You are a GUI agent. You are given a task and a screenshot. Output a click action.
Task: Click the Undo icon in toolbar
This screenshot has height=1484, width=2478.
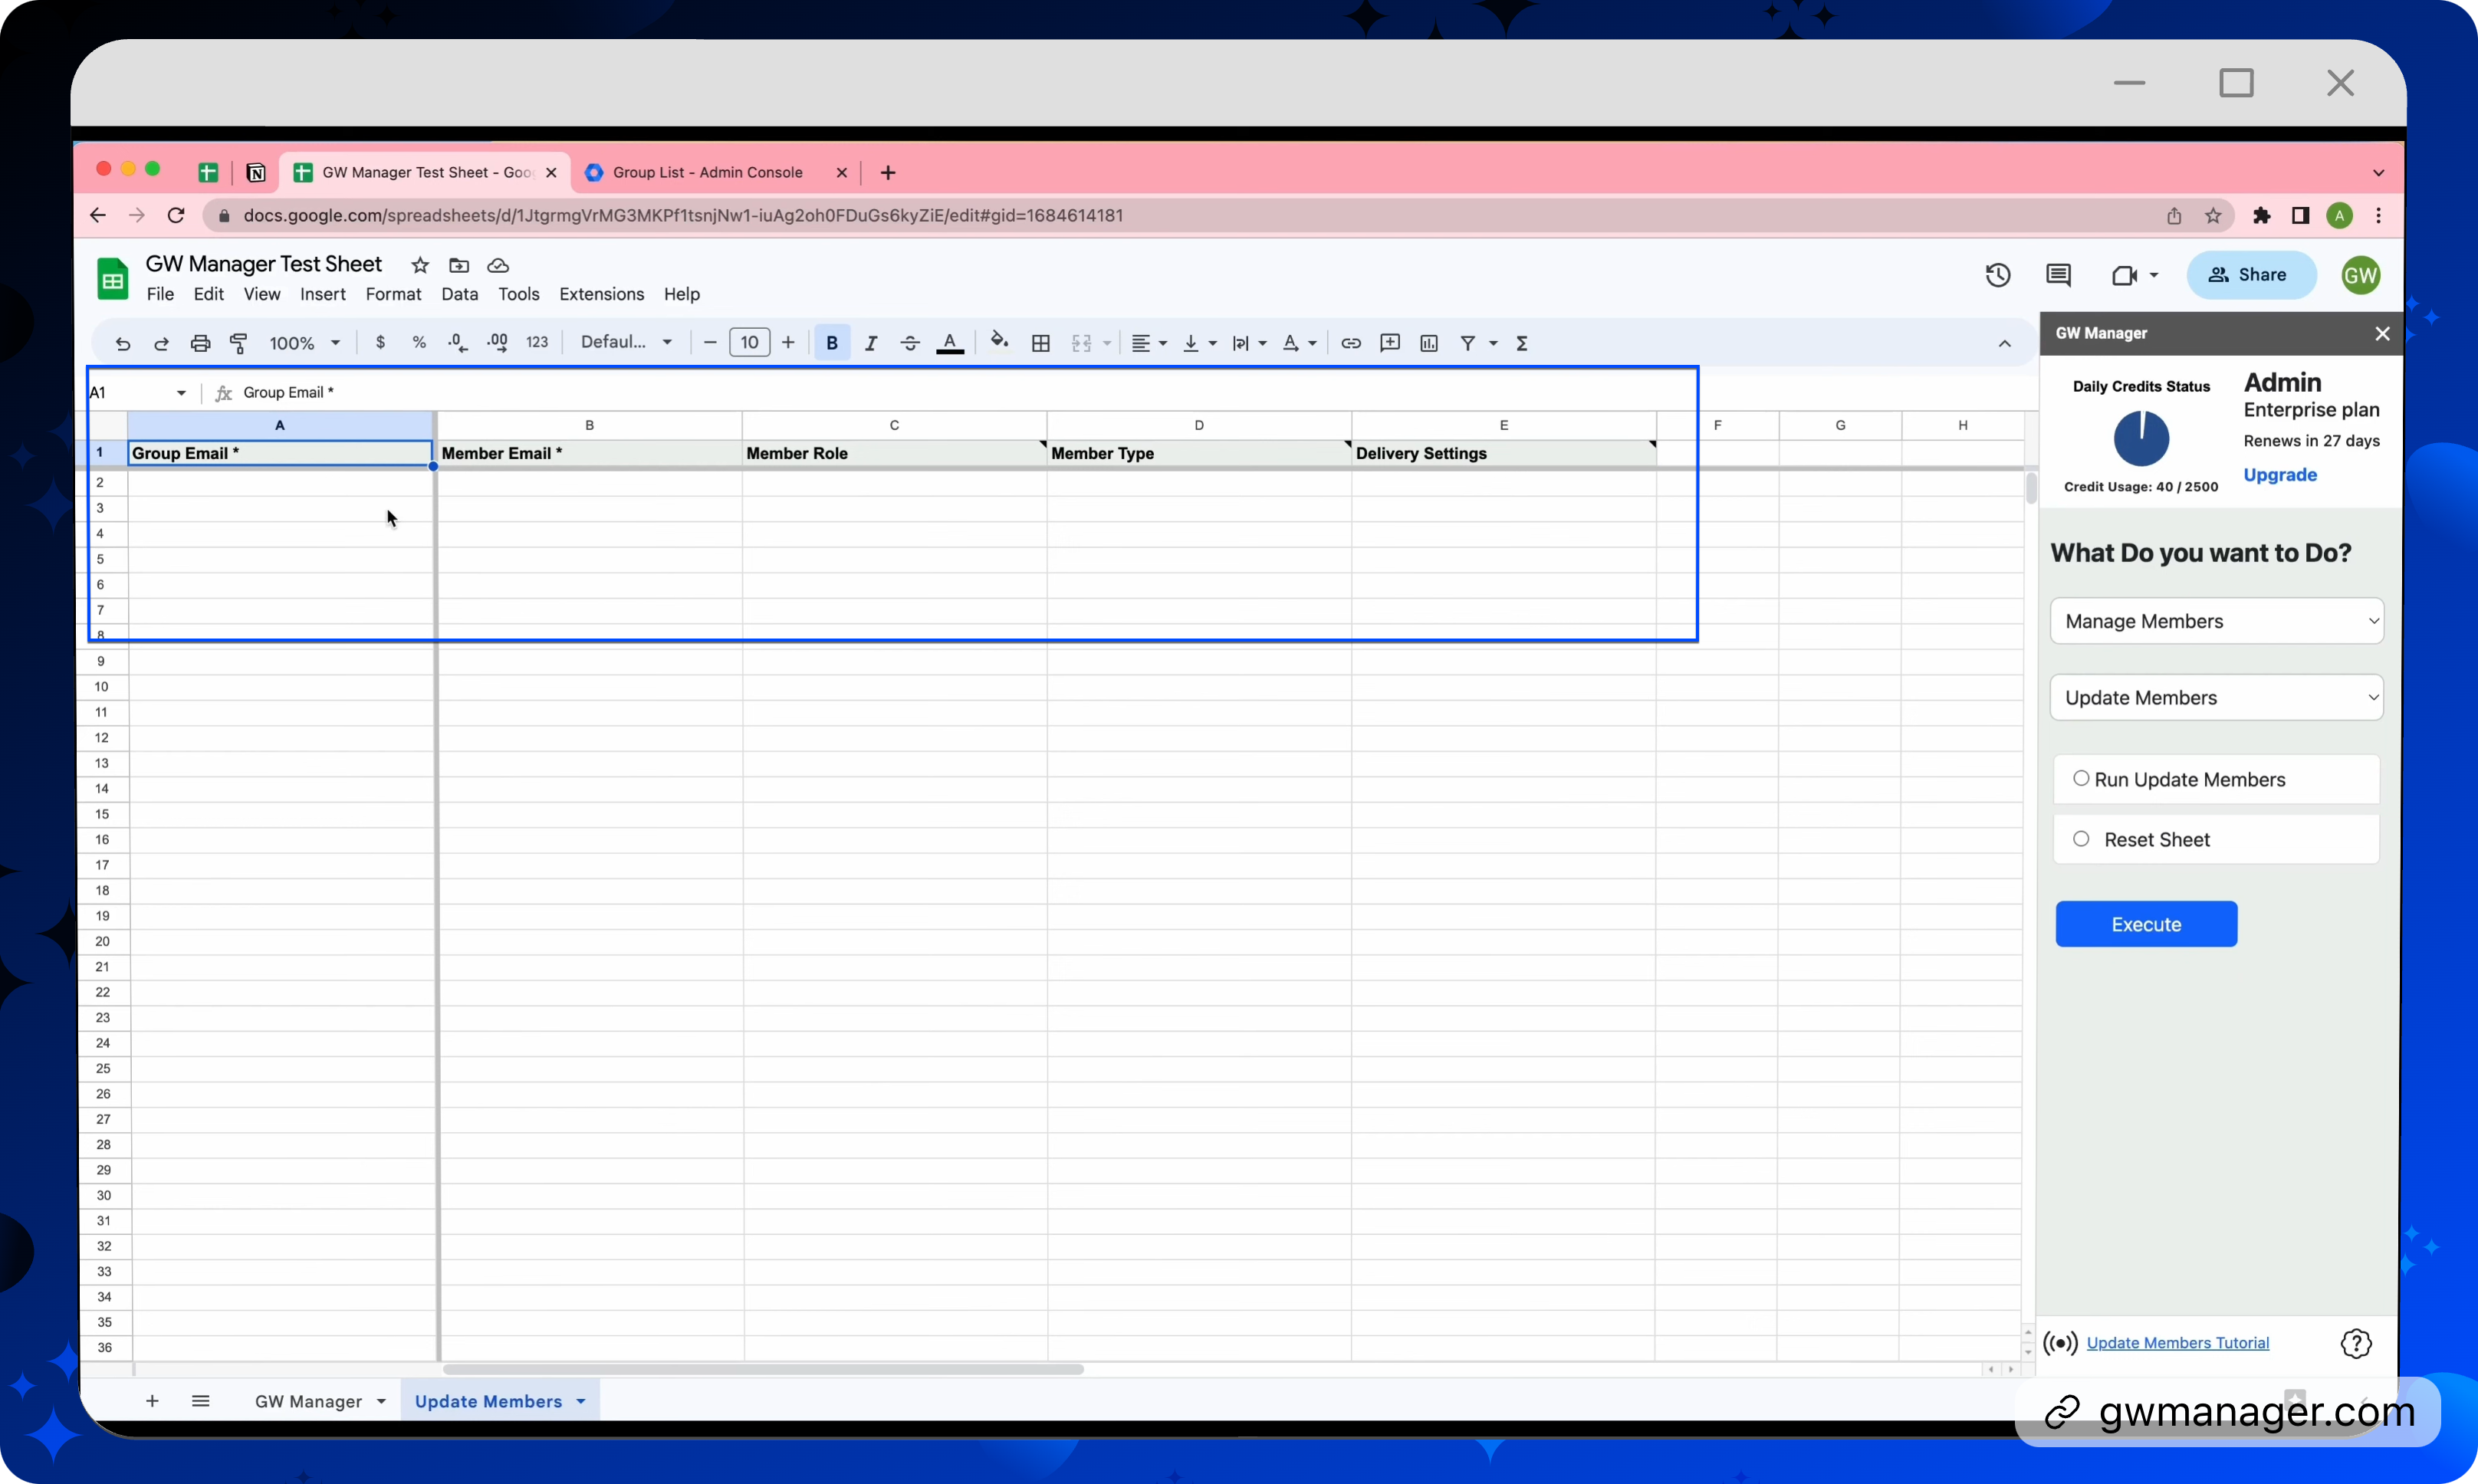point(122,343)
